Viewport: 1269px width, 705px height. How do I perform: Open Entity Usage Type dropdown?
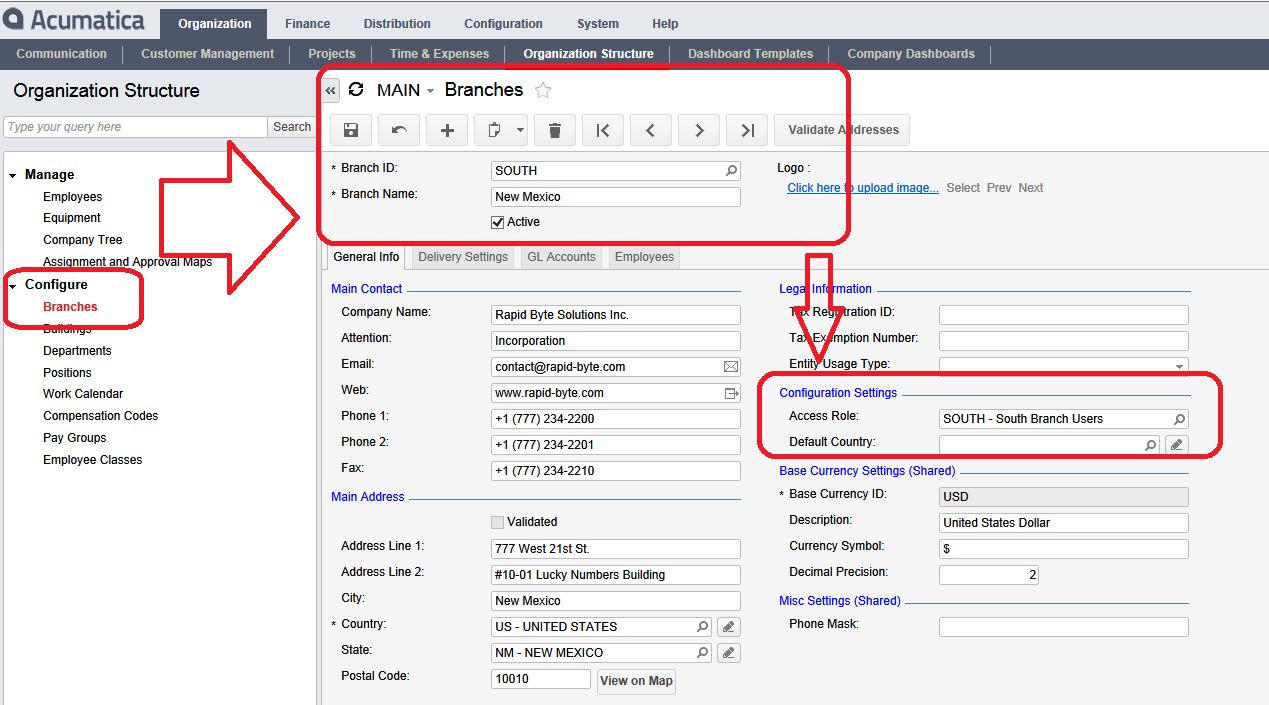(x=1181, y=367)
